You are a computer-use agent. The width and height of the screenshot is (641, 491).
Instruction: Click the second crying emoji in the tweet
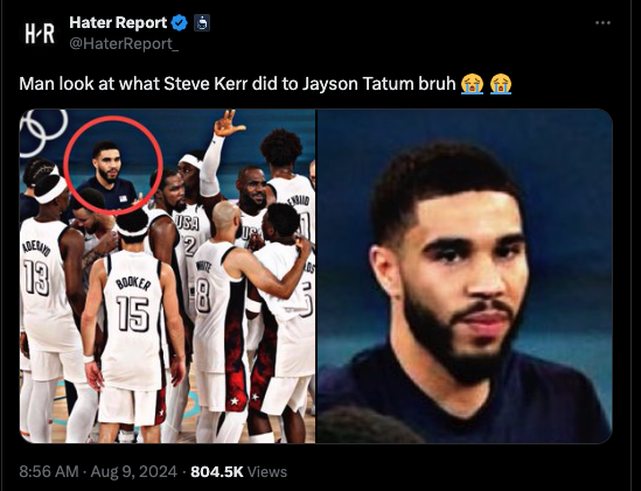501,84
